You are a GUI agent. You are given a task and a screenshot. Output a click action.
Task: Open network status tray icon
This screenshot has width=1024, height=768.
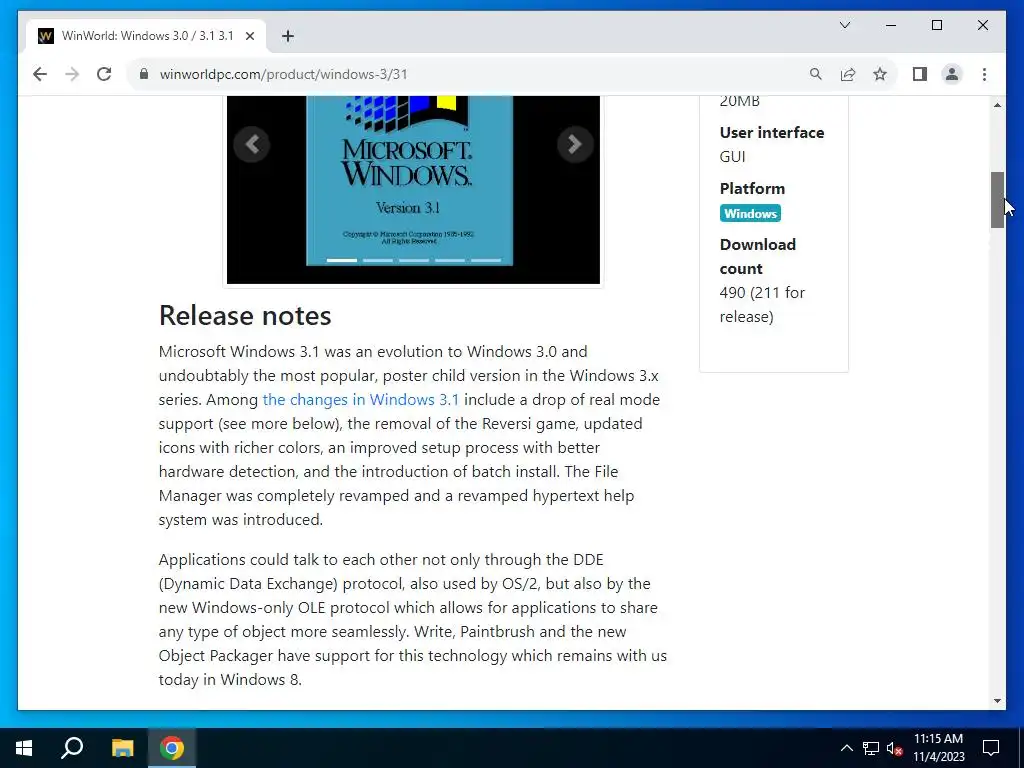coord(871,748)
